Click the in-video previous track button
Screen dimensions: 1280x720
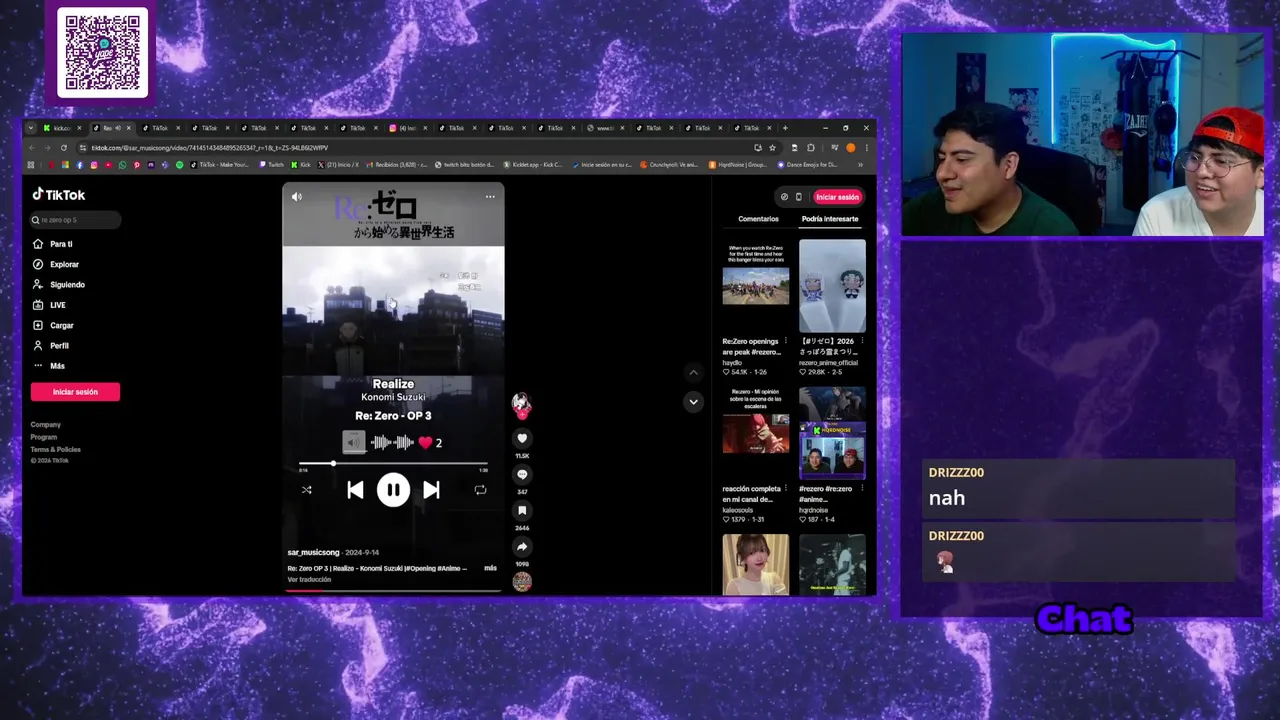[355, 490]
